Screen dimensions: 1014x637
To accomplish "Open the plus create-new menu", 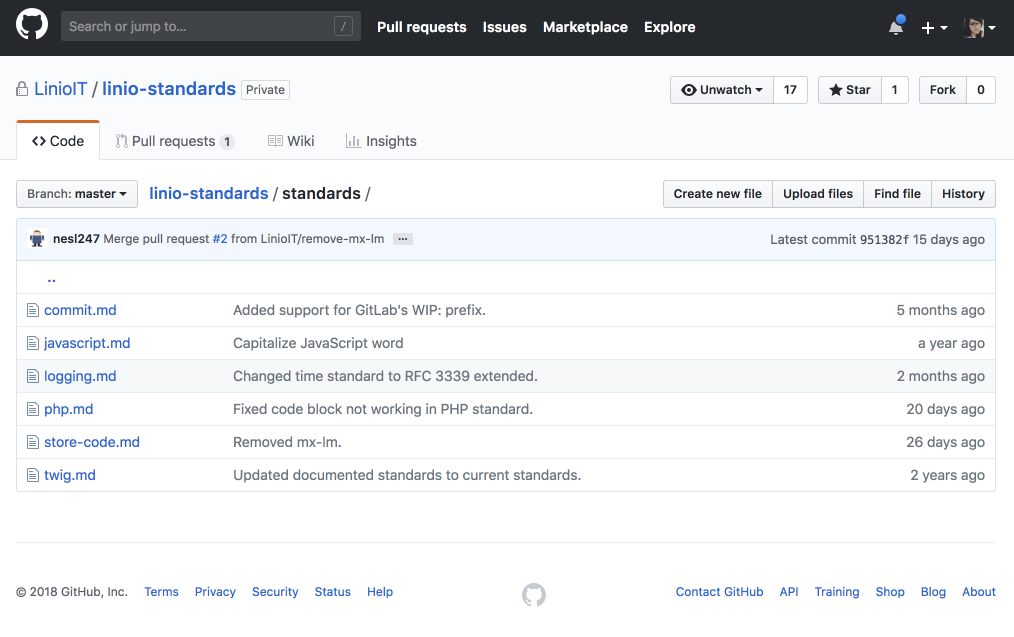I will pyautogui.click(x=934, y=28).
